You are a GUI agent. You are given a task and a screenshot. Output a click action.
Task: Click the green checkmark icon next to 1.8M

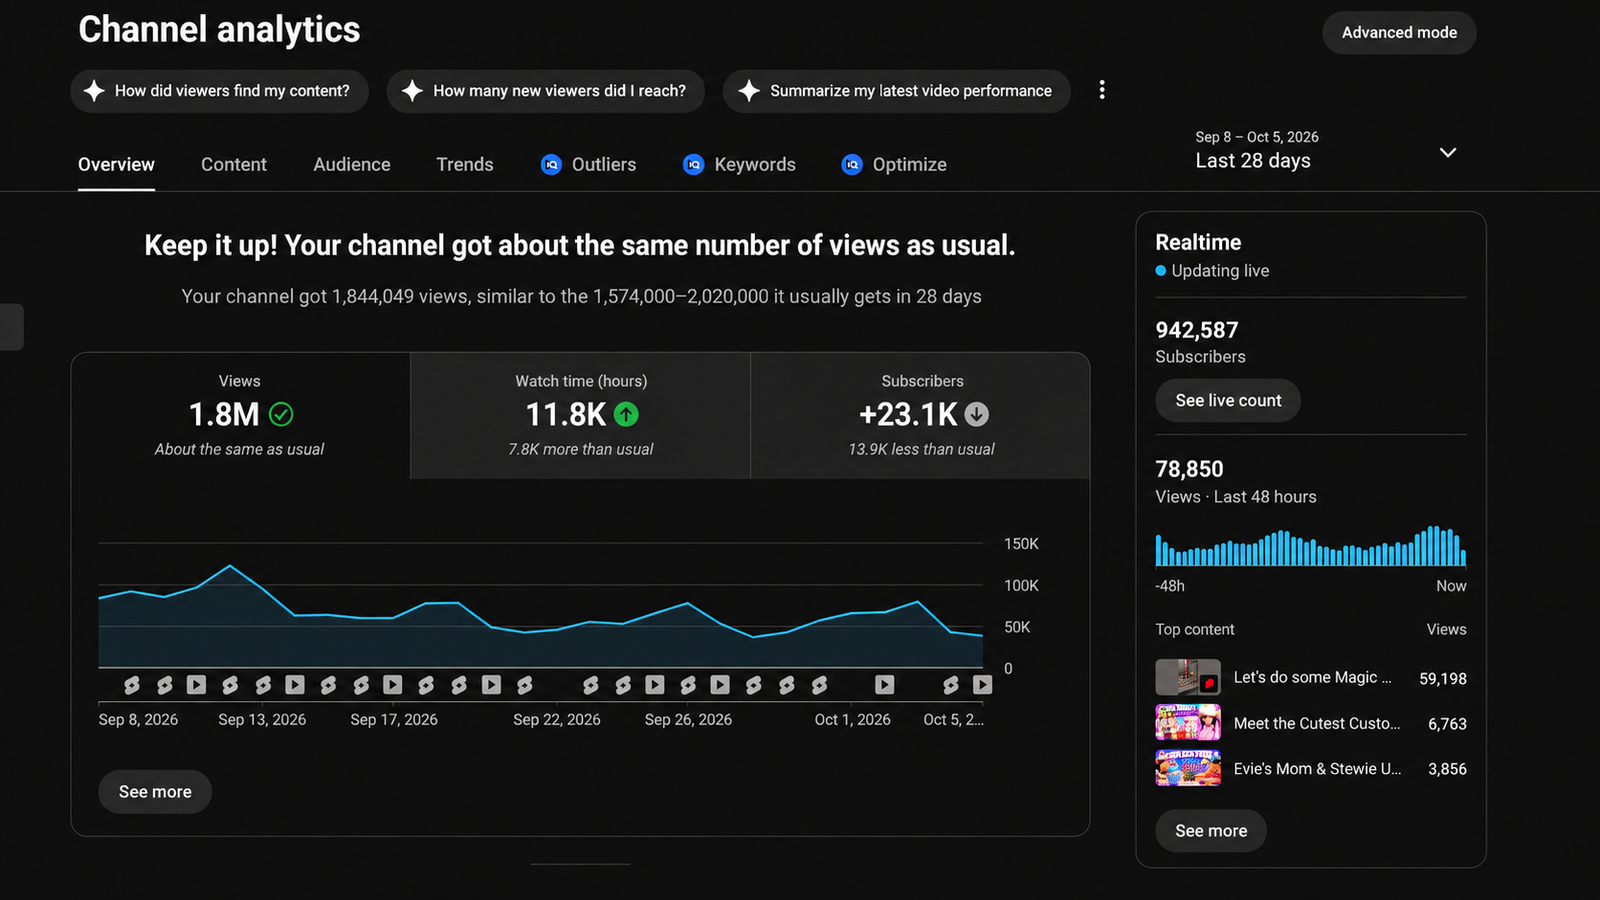click(x=281, y=414)
